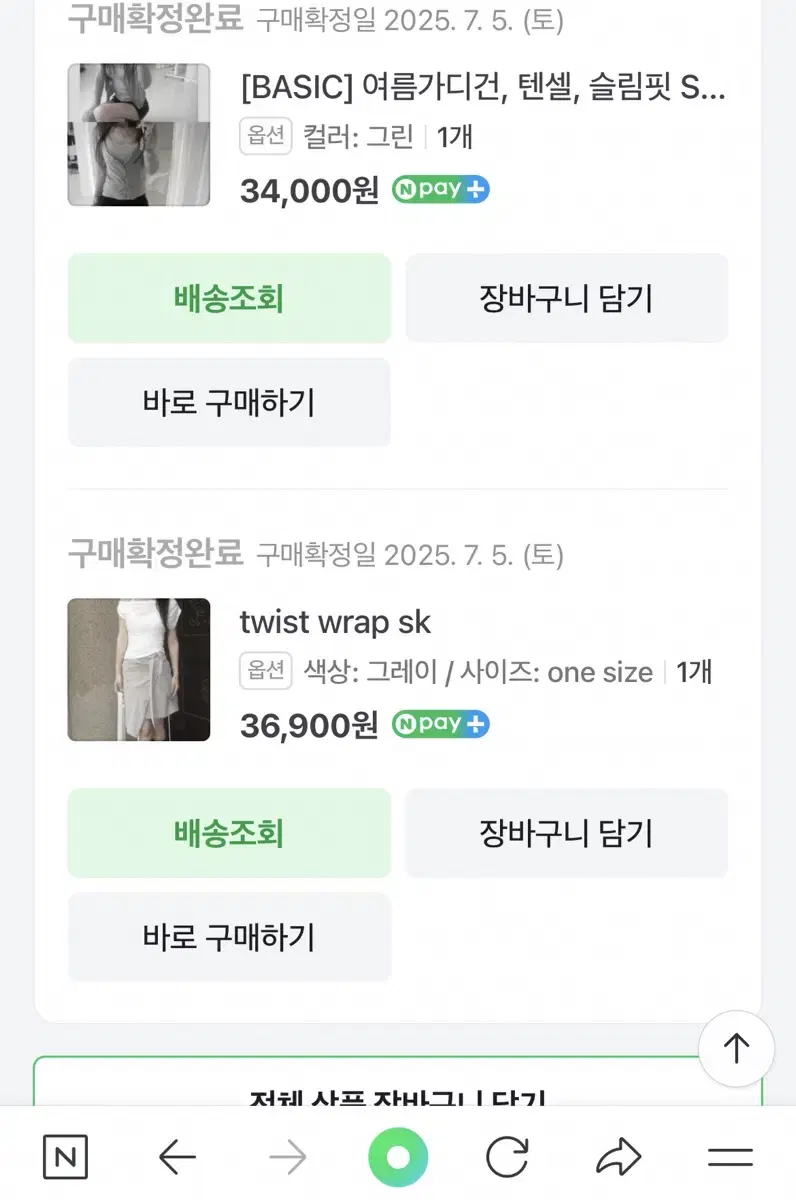This screenshot has height=1200, width=796.
Task: Tap Npay badge beside 36,900원
Action: (440, 725)
